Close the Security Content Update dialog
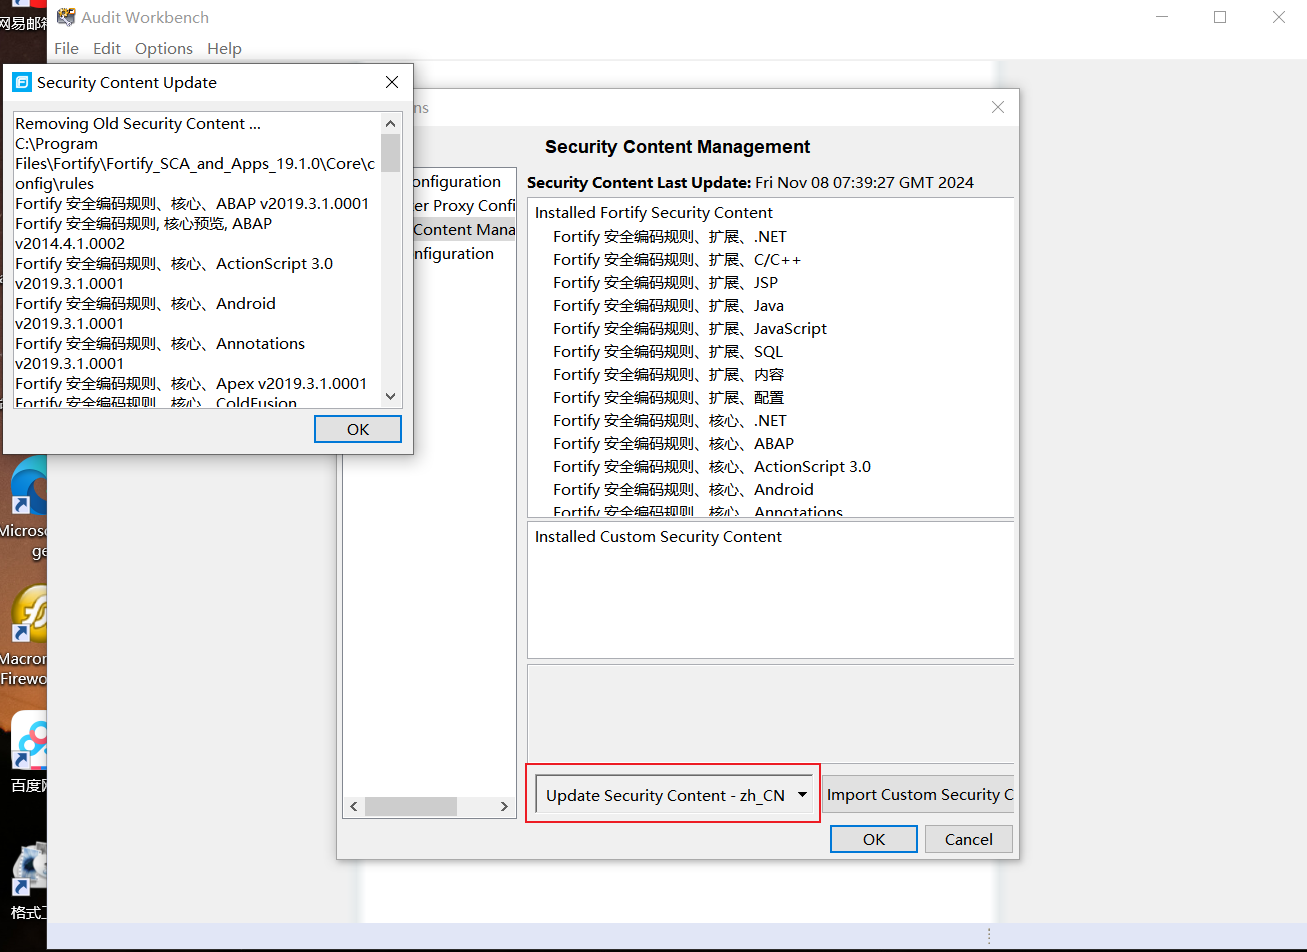1307x952 pixels. coord(392,82)
